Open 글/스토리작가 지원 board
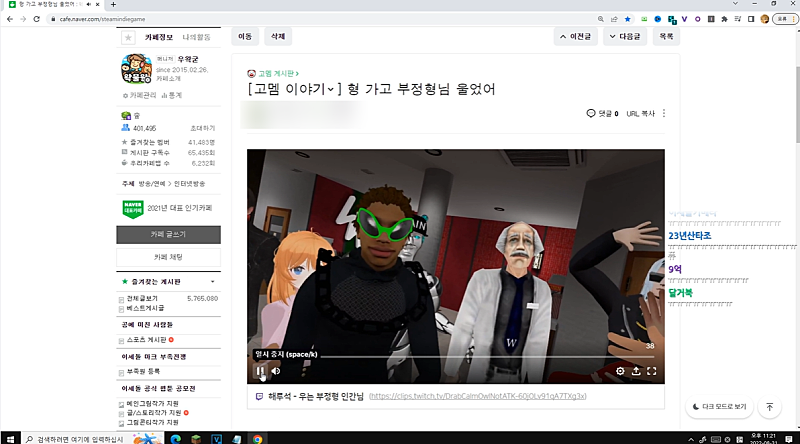The image size is (800, 444). (154, 413)
